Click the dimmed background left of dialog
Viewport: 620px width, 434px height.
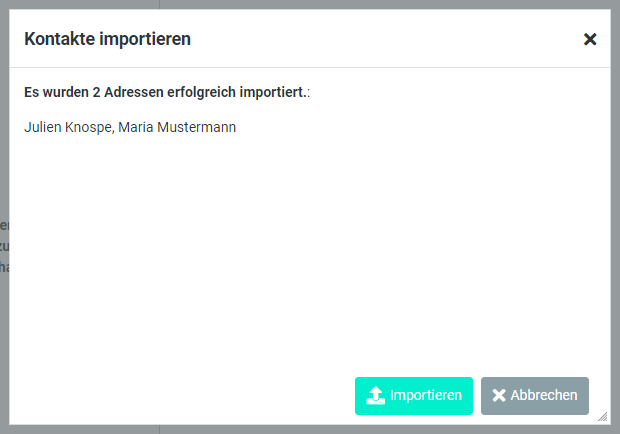click(x=4, y=300)
